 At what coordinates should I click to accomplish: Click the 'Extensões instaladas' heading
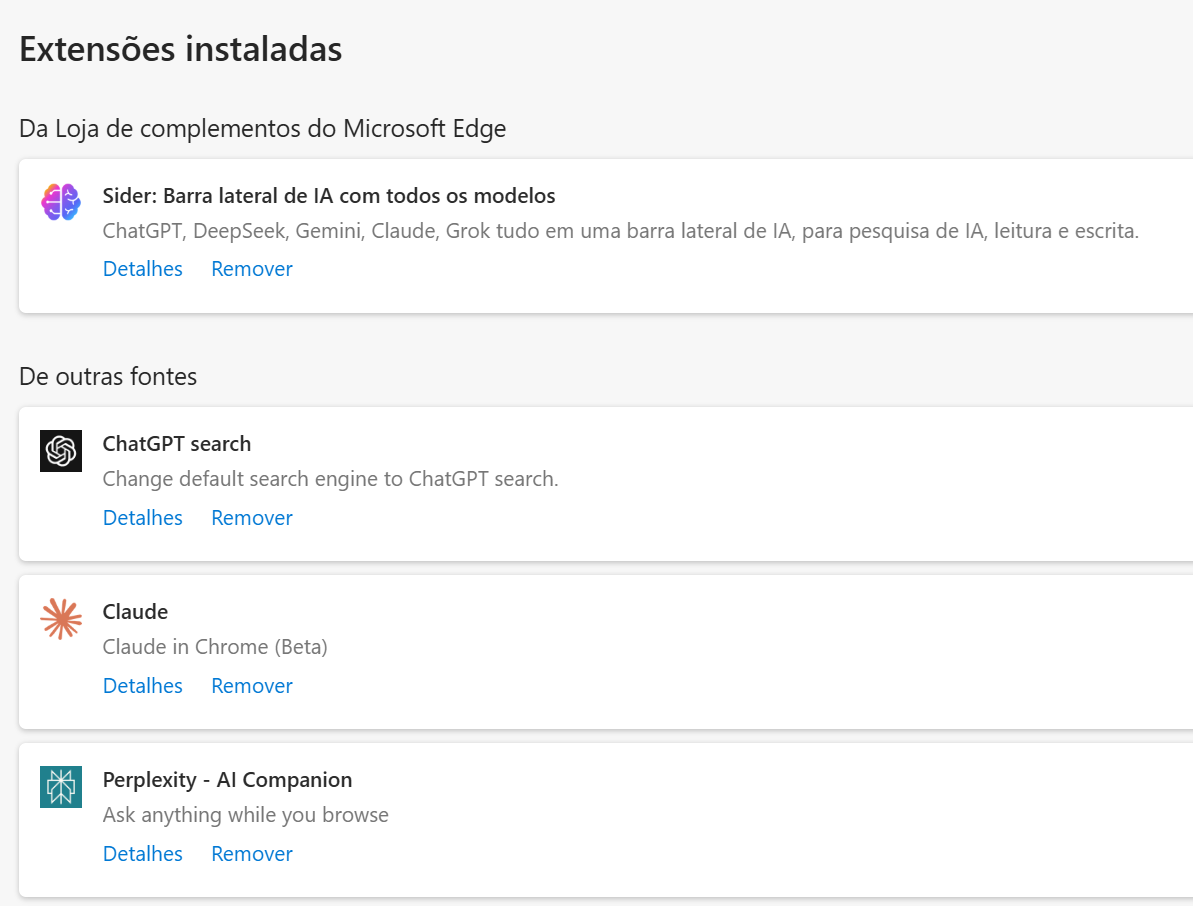(x=180, y=49)
